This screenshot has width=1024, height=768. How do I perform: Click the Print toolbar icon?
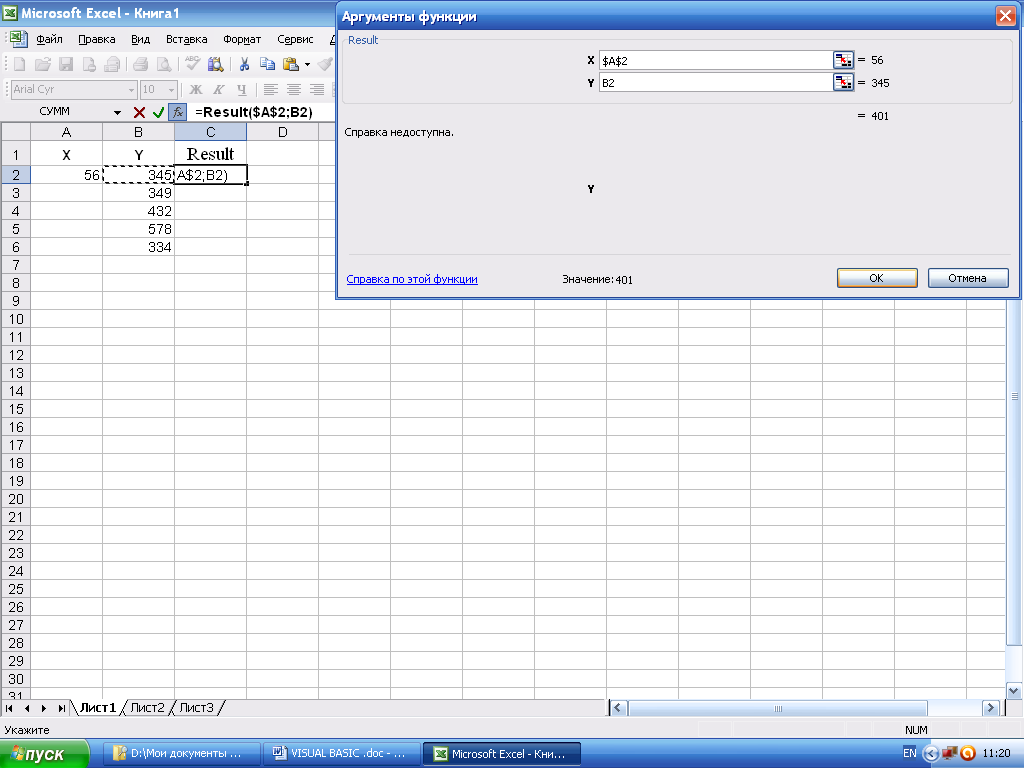tap(140, 64)
